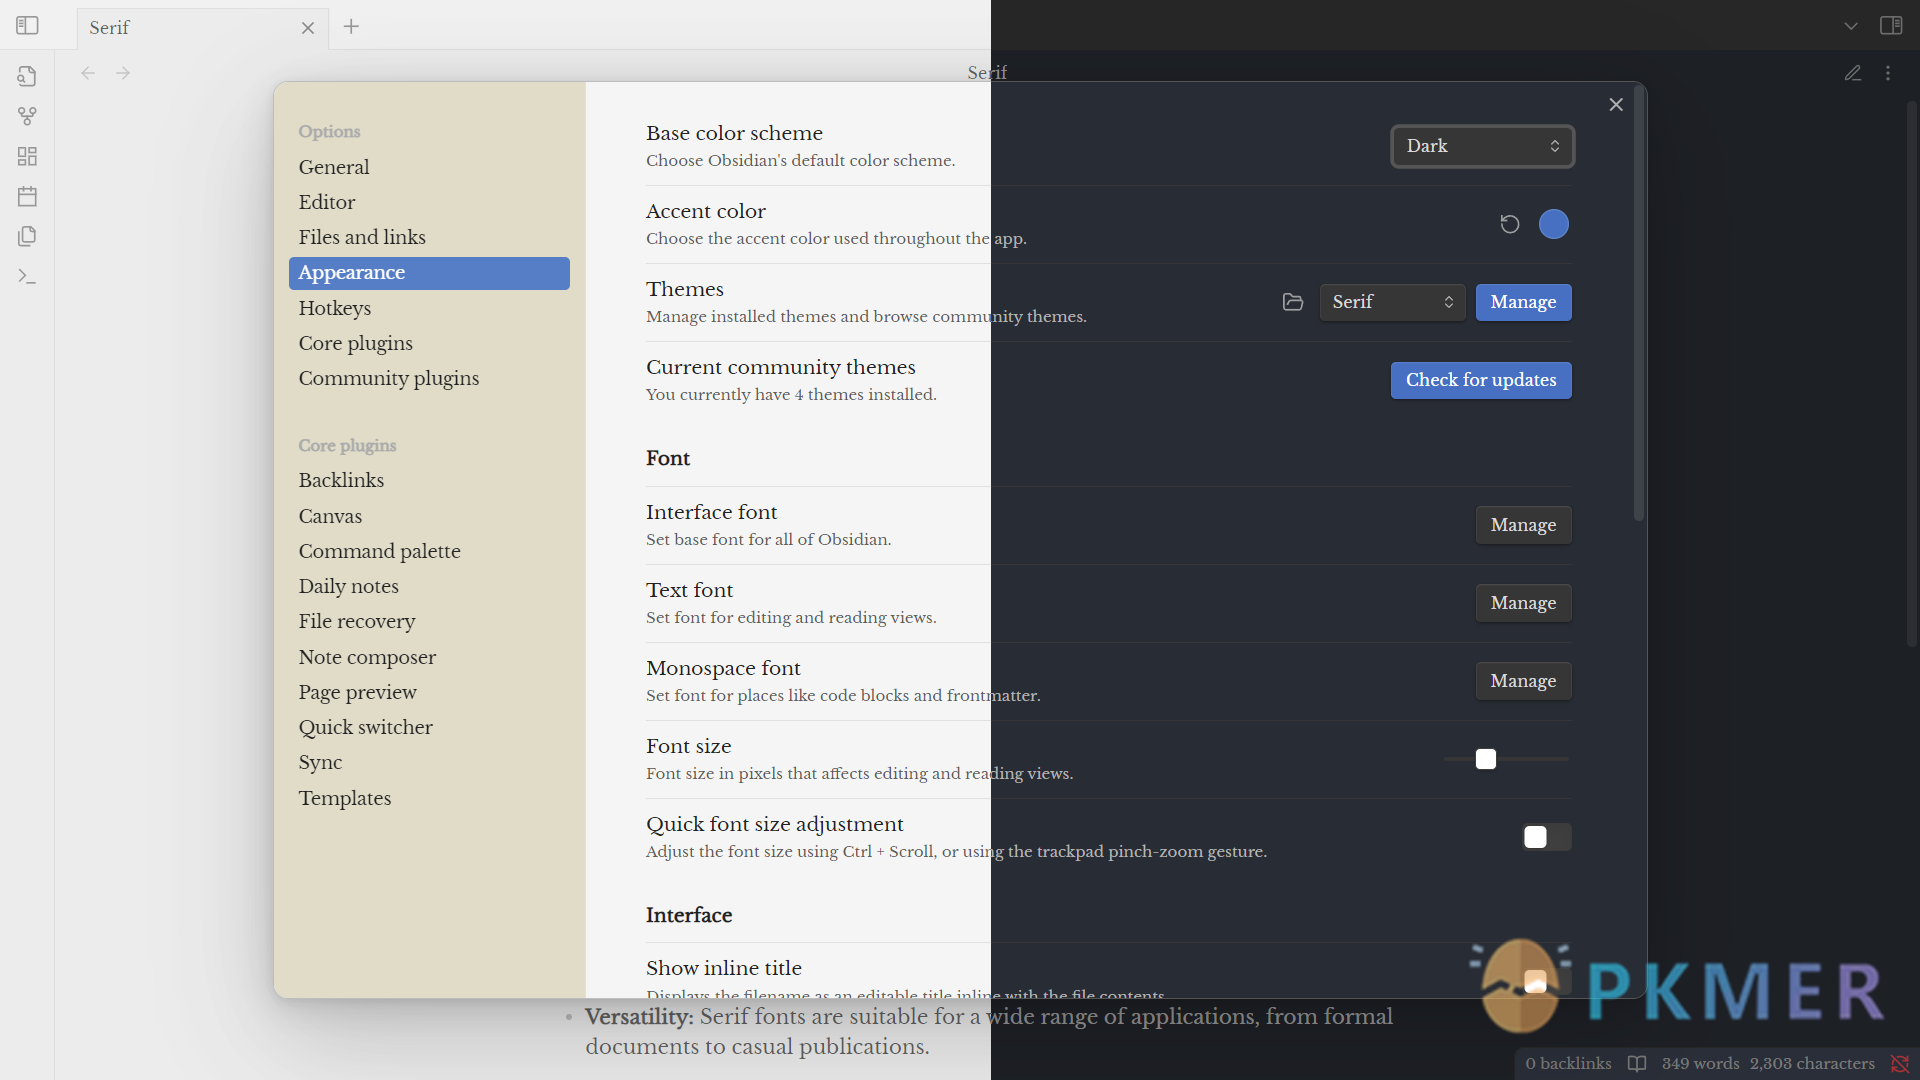1920x1080 pixels.
Task: Navigate back with left arrow
Action: click(x=88, y=73)
